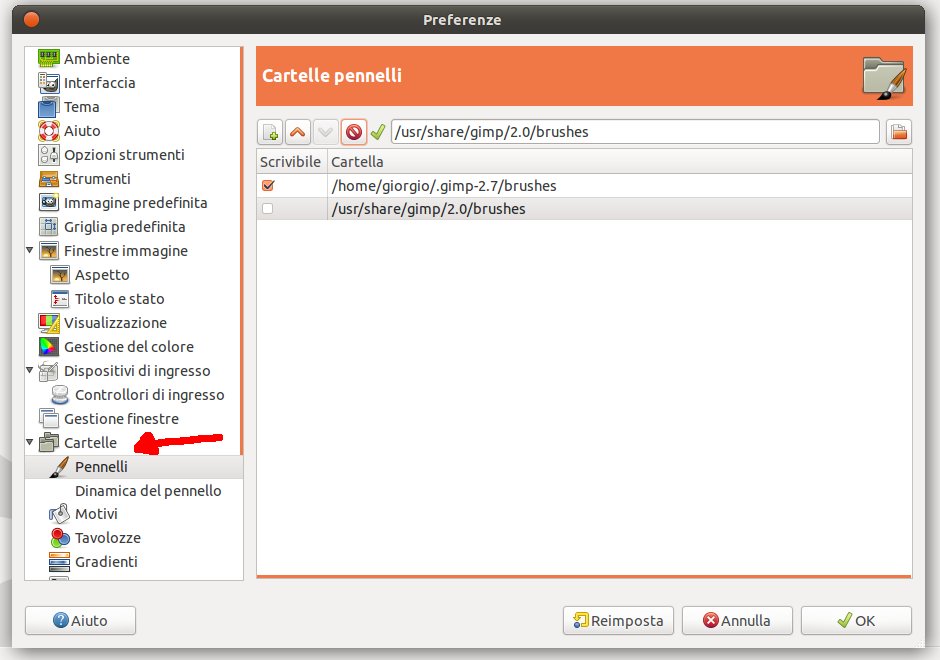This screenshot has width=940, height=660.
Task: Click the Gestione del colore icon
Action: click(x=49, y=346)
